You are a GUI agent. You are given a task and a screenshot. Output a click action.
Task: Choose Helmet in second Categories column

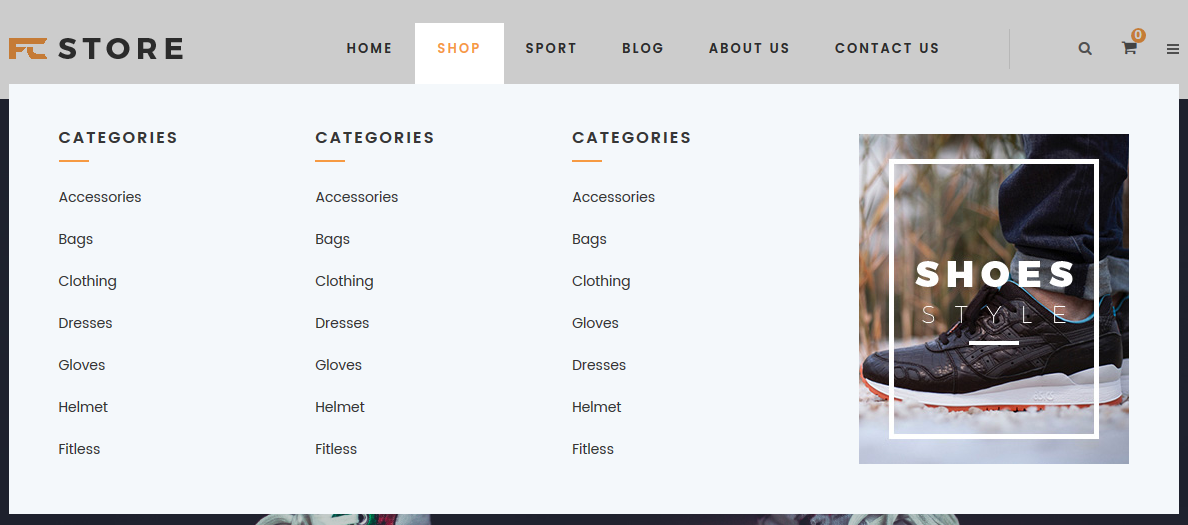[339, 407]
